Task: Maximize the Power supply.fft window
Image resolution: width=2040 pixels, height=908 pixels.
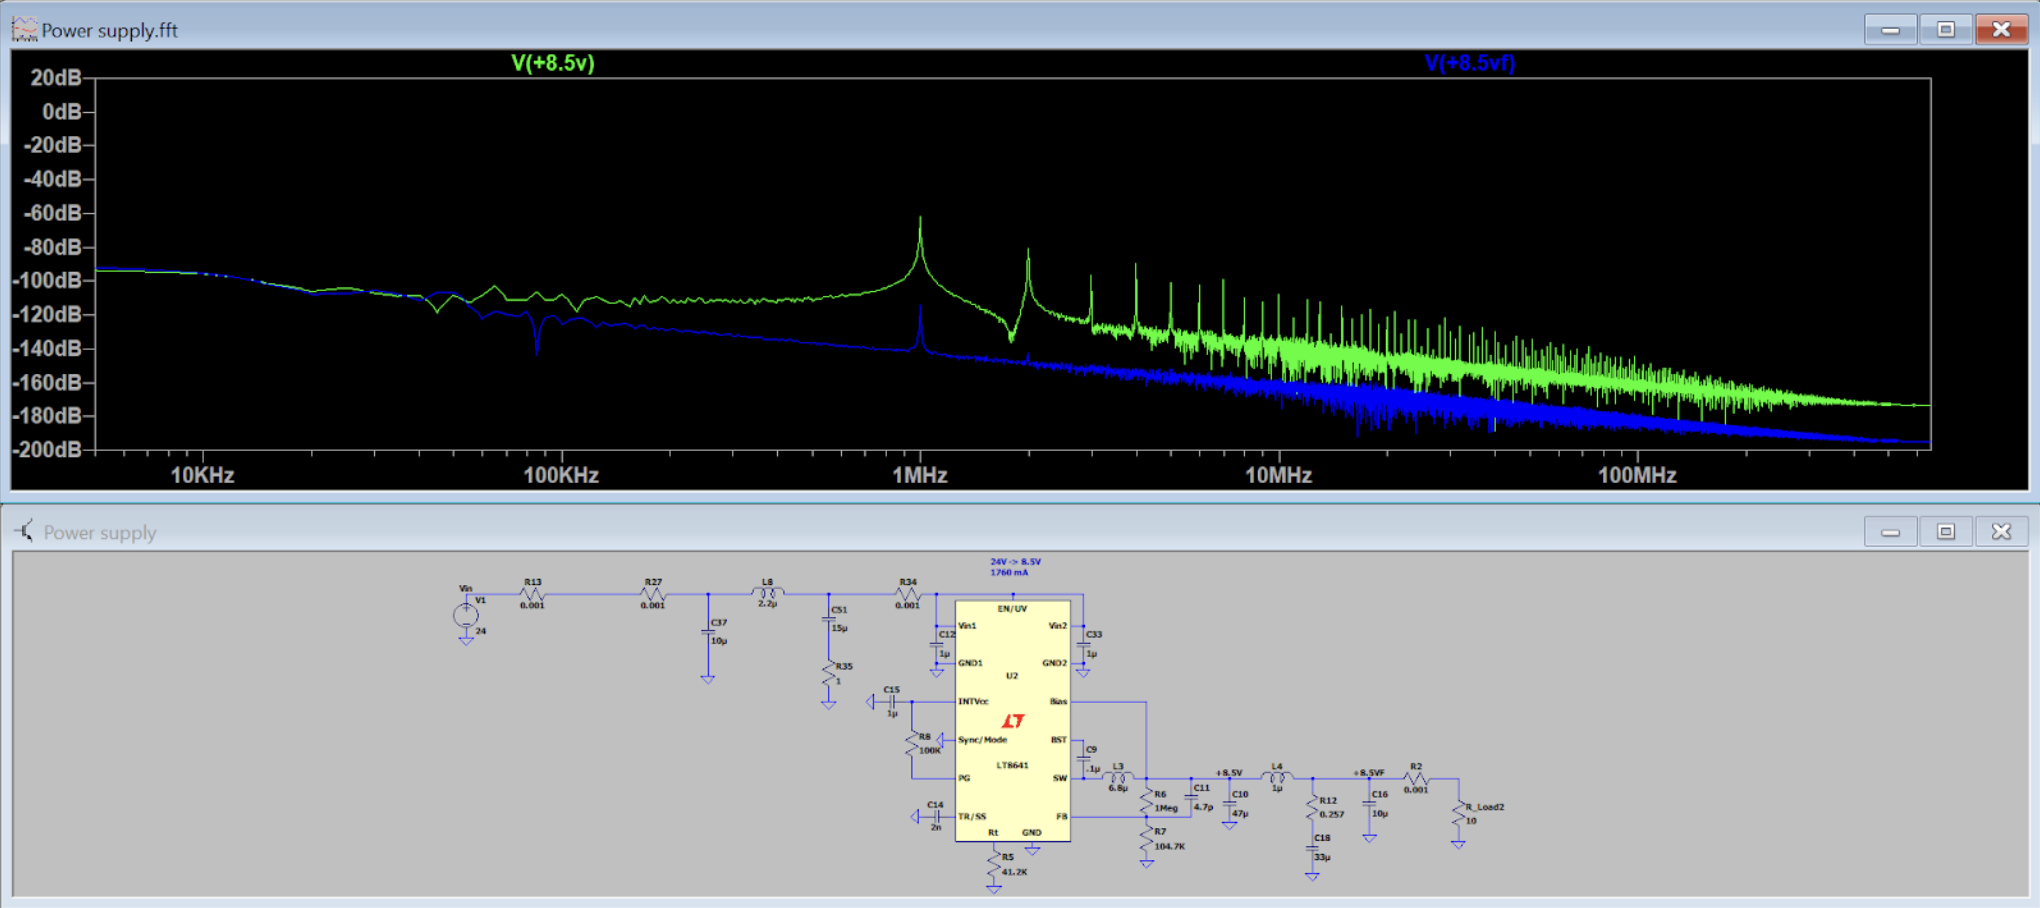Action: 1945,30
